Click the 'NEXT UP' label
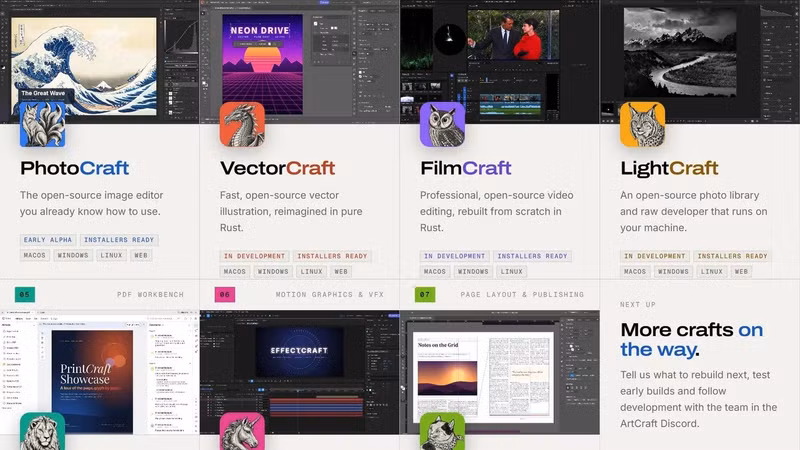800x450 pixels. click(638, 305)
